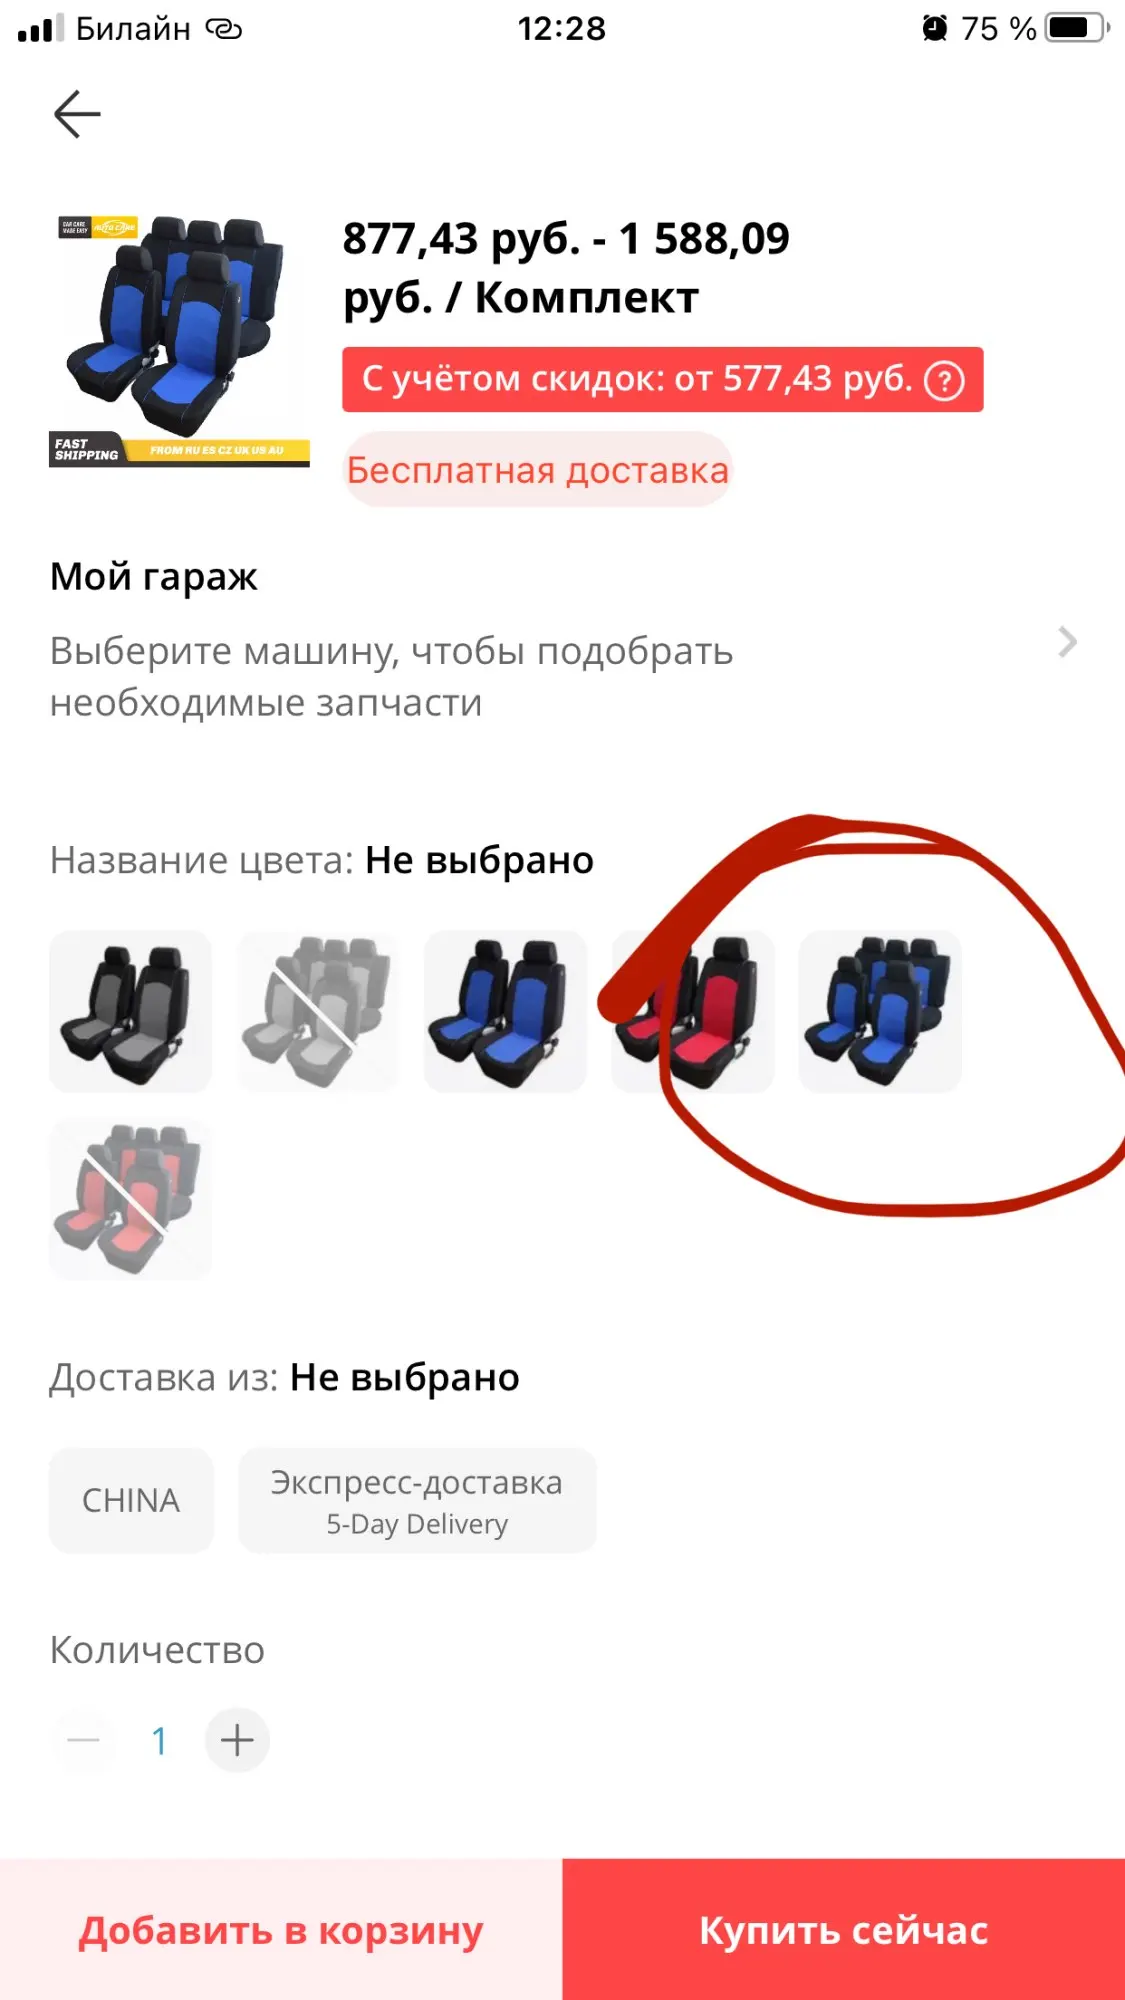Open Мой гараж car selection row
This screenshot has height=2000, width=1125.
[562, 640]
